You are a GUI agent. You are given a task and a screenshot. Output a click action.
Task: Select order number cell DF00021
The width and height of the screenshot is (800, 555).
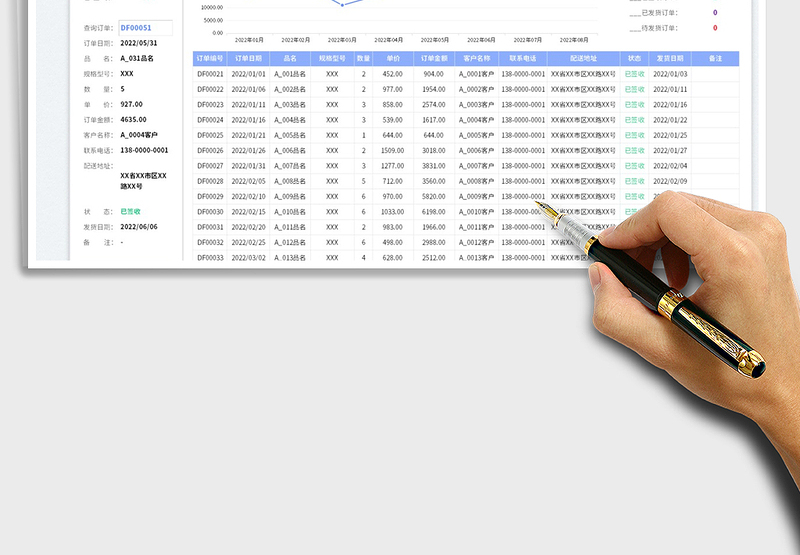coord(210,74)
